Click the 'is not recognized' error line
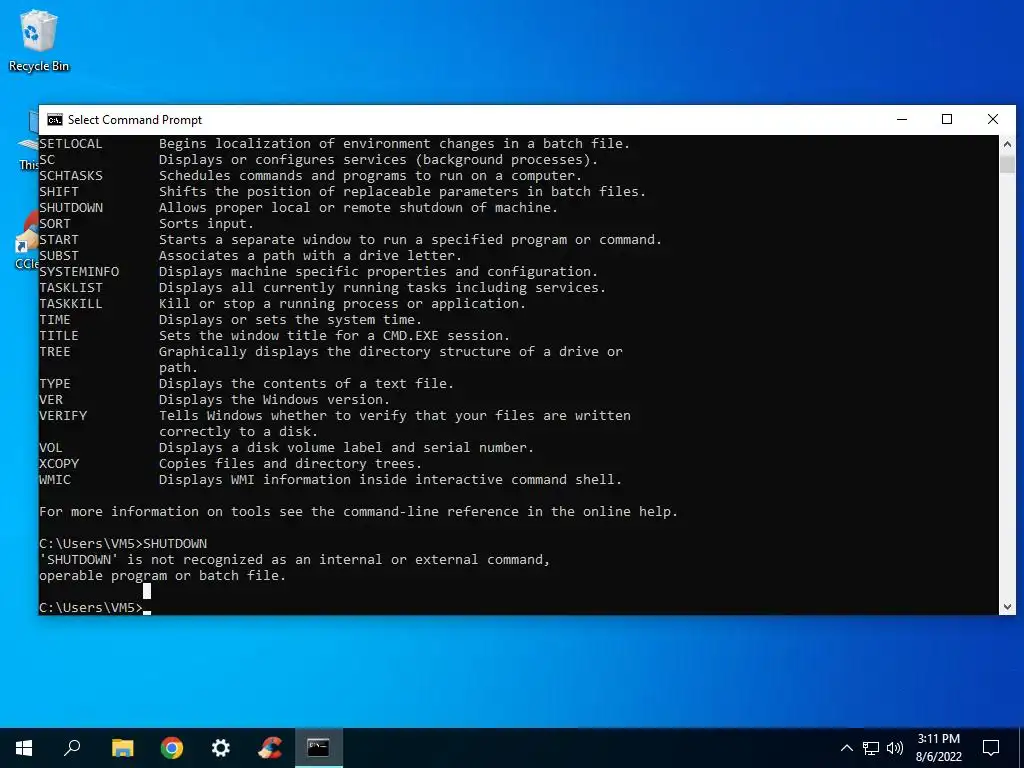The image size is (1024, 768). pos(295,560)
